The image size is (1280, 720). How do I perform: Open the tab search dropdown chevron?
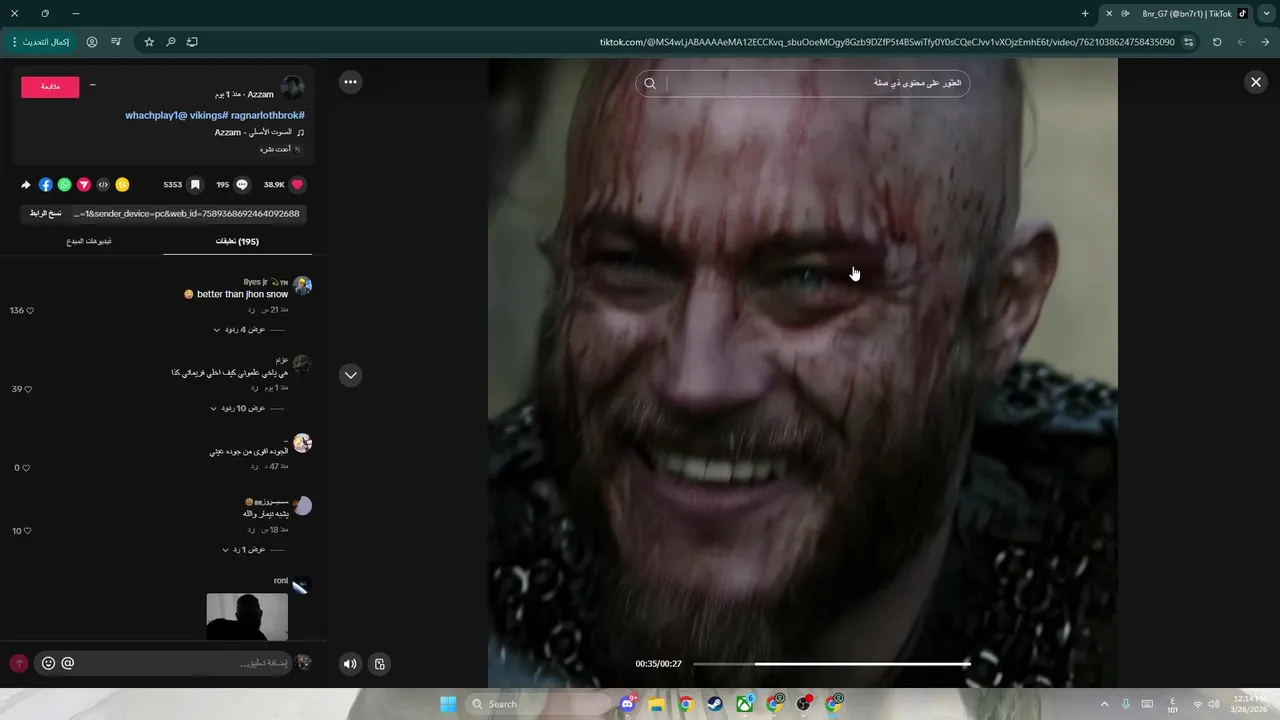(x=1267, y=14)
